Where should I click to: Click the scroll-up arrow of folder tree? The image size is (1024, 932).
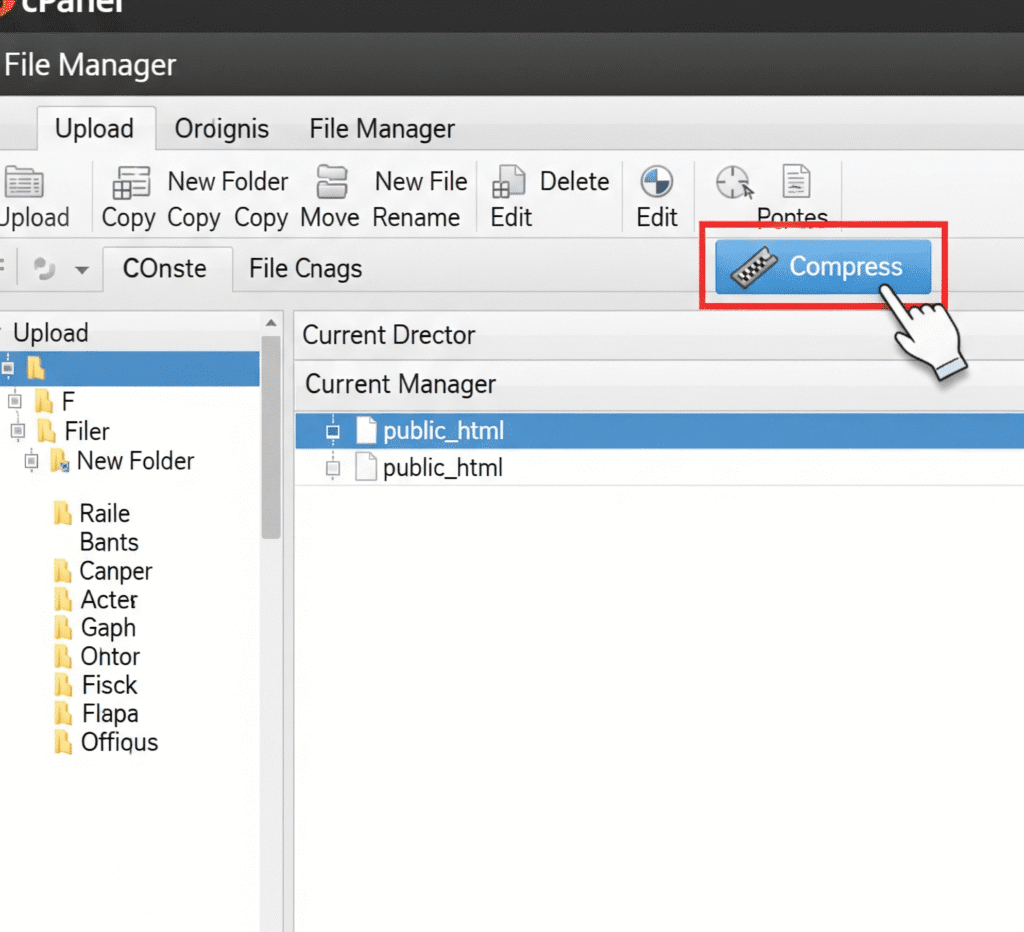pos(271,323)
